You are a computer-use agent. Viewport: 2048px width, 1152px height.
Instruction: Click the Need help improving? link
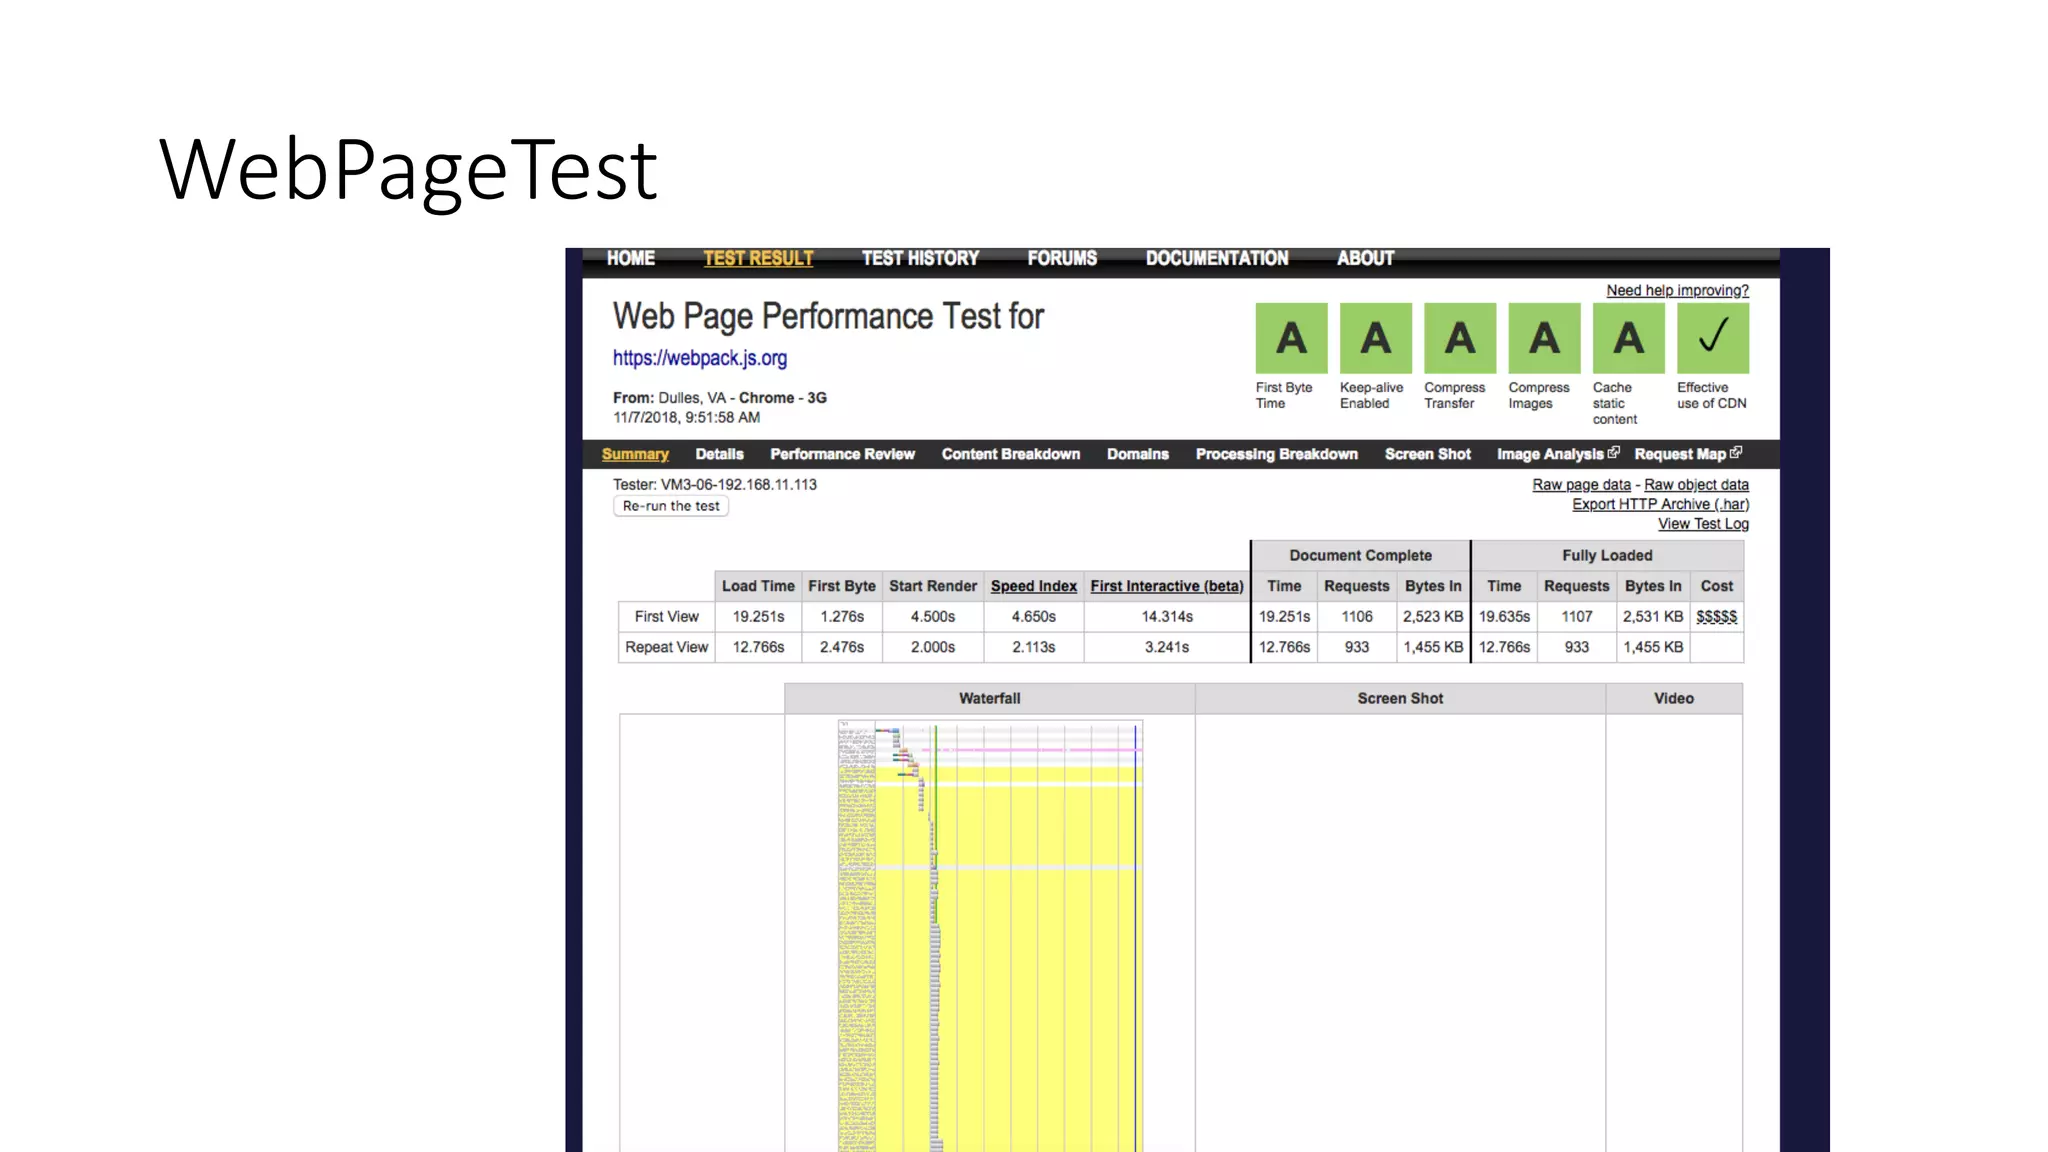click(x=1678, y=290)
